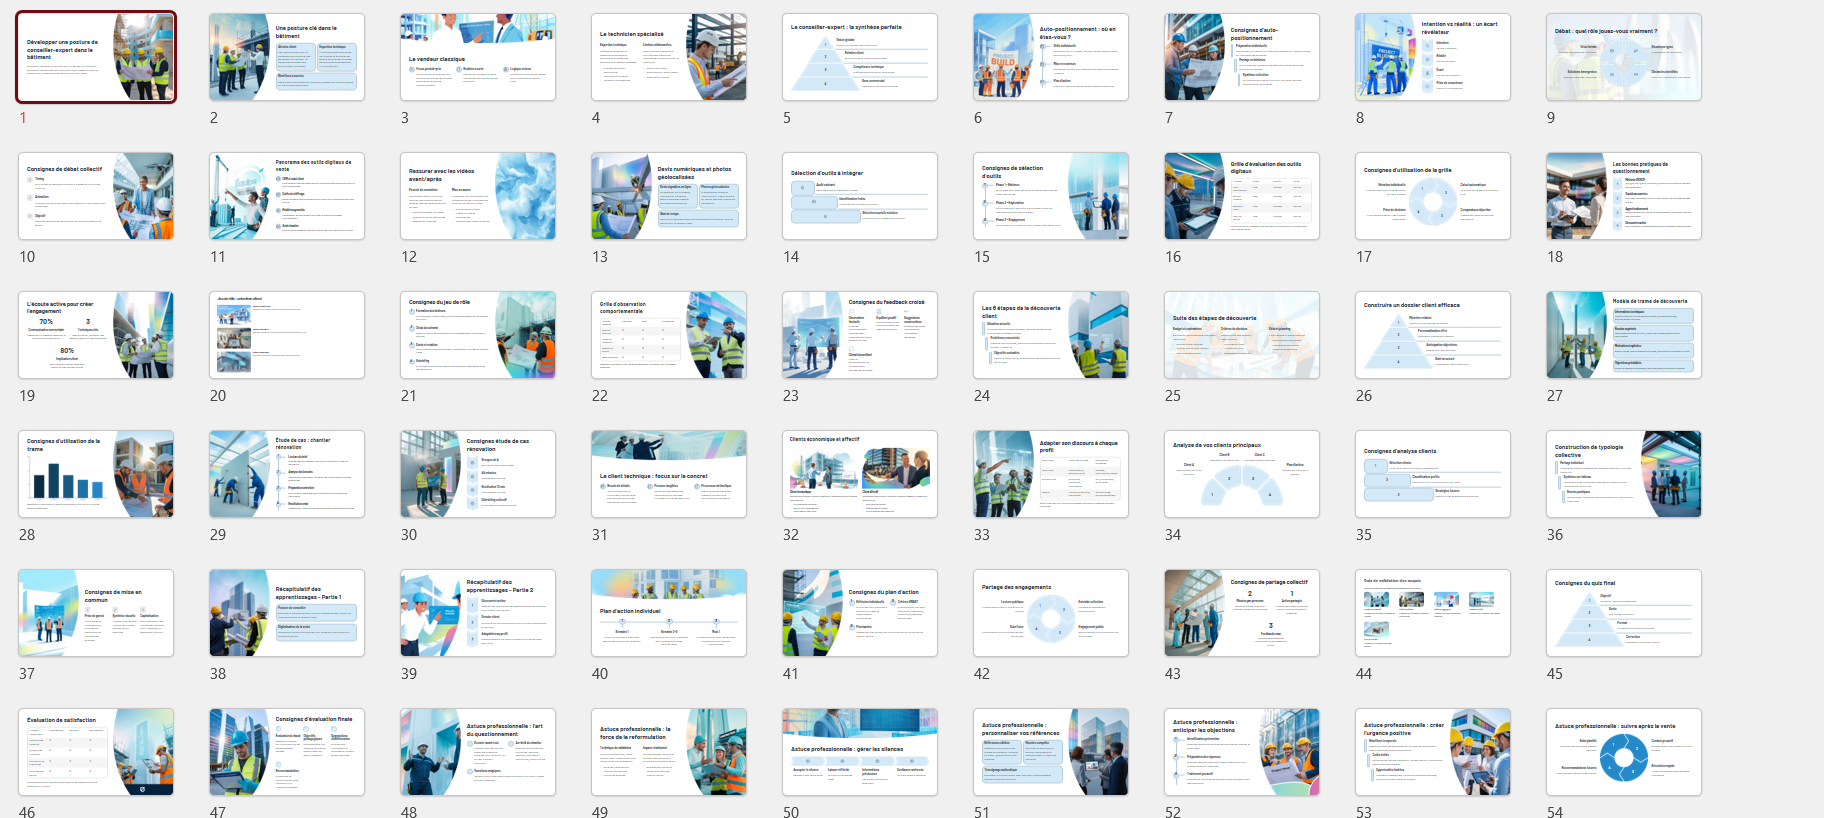Screen dimensions: 1824x818
Task: Click slide 9 'Débat : quel rôle jouez-vous vraiment ?'
Action: click(x=1623, y=57)
